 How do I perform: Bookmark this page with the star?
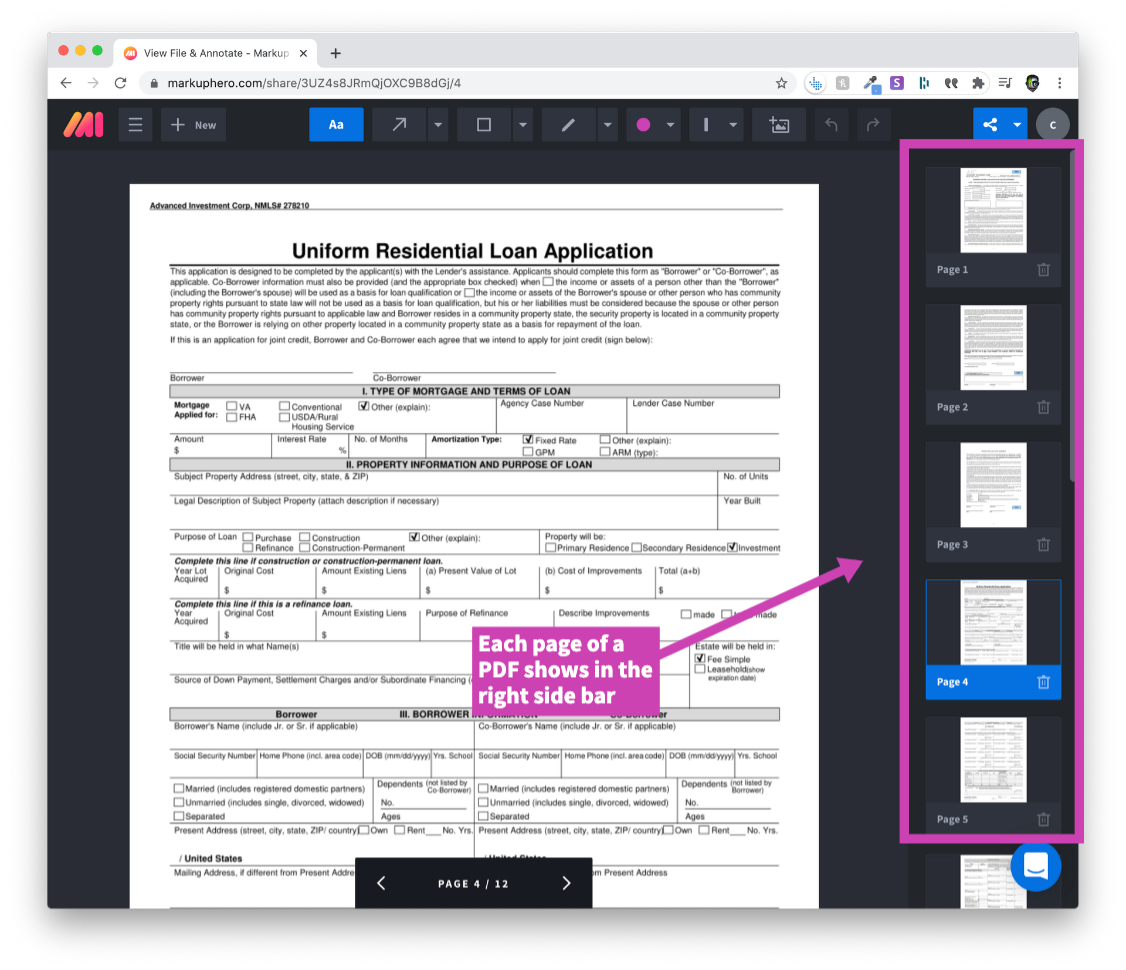pyautogui.click(x=781, y=83)
